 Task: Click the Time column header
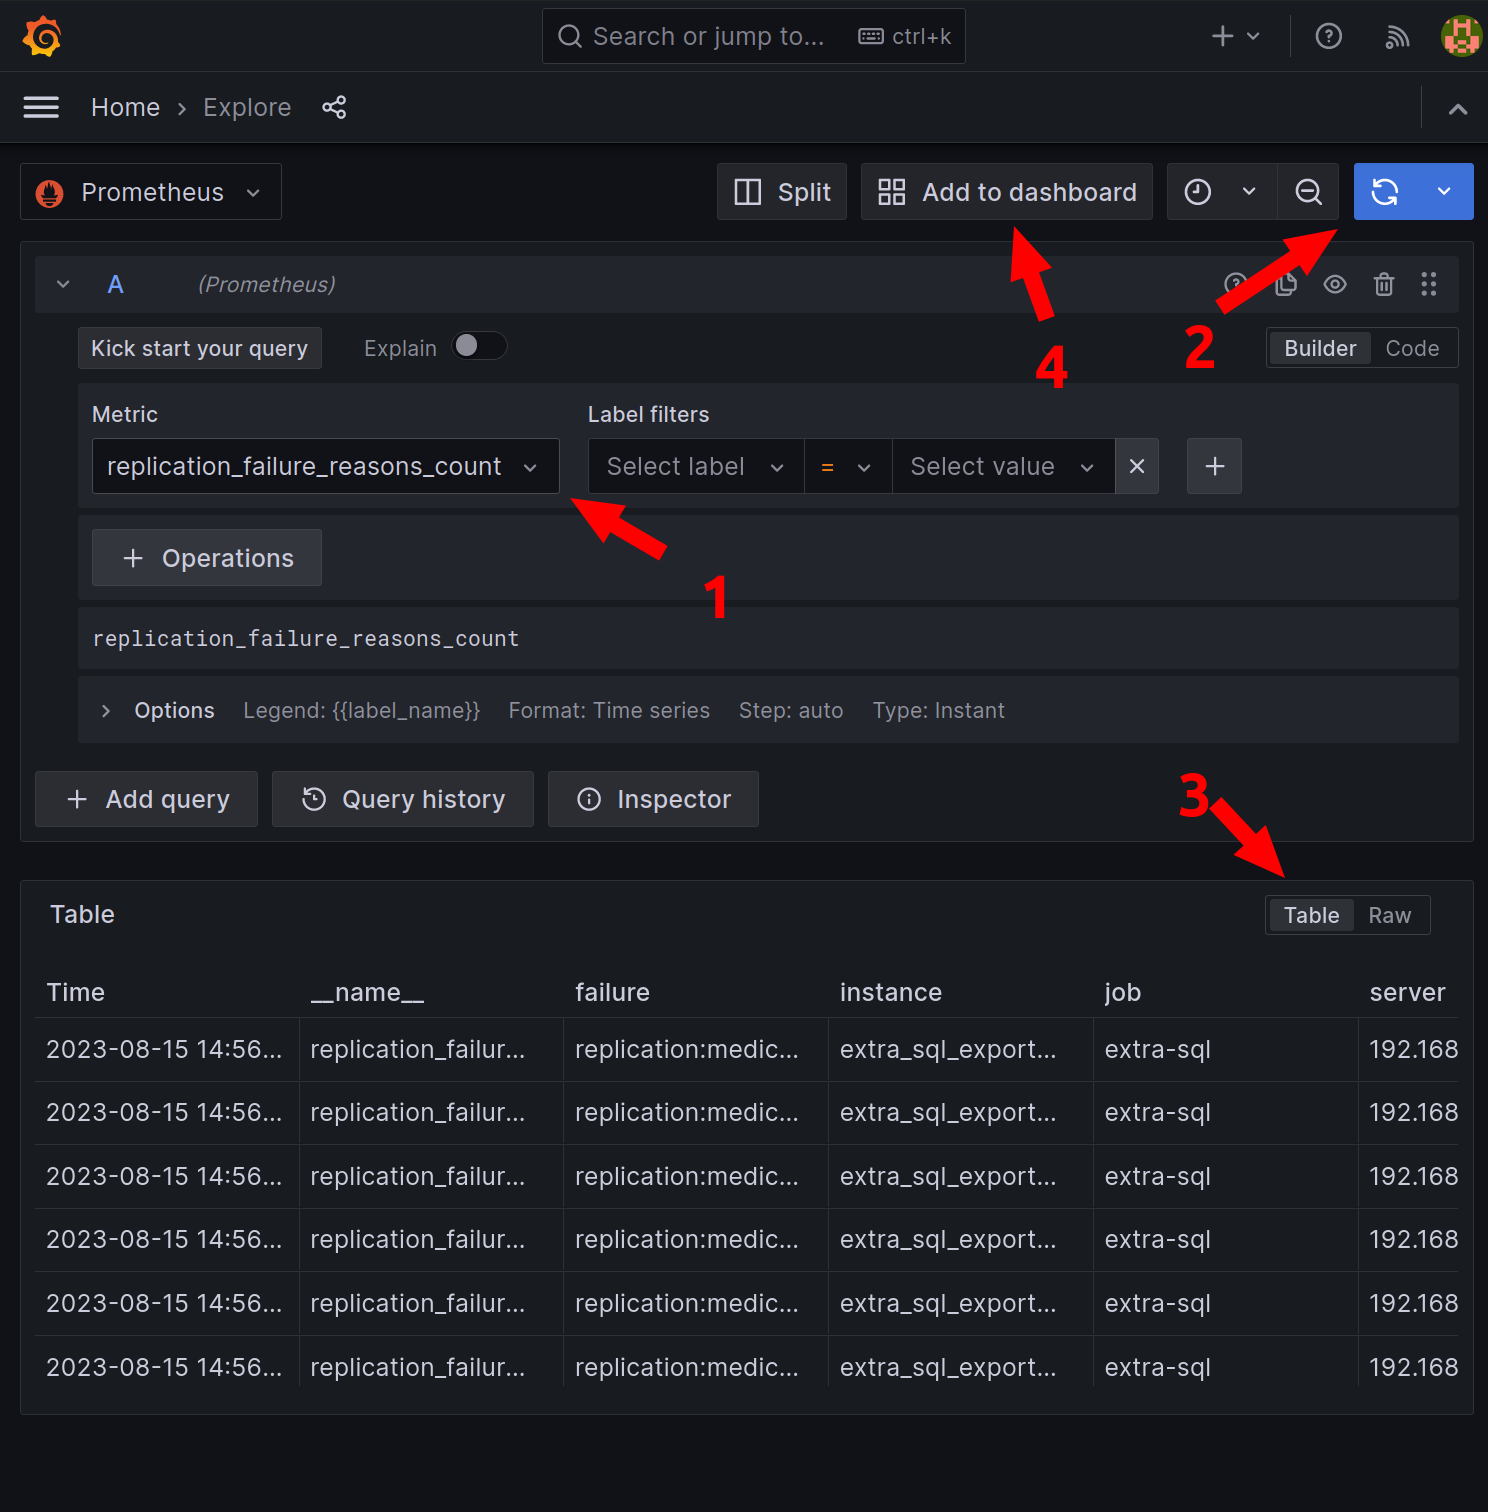[x=75, y=992]
